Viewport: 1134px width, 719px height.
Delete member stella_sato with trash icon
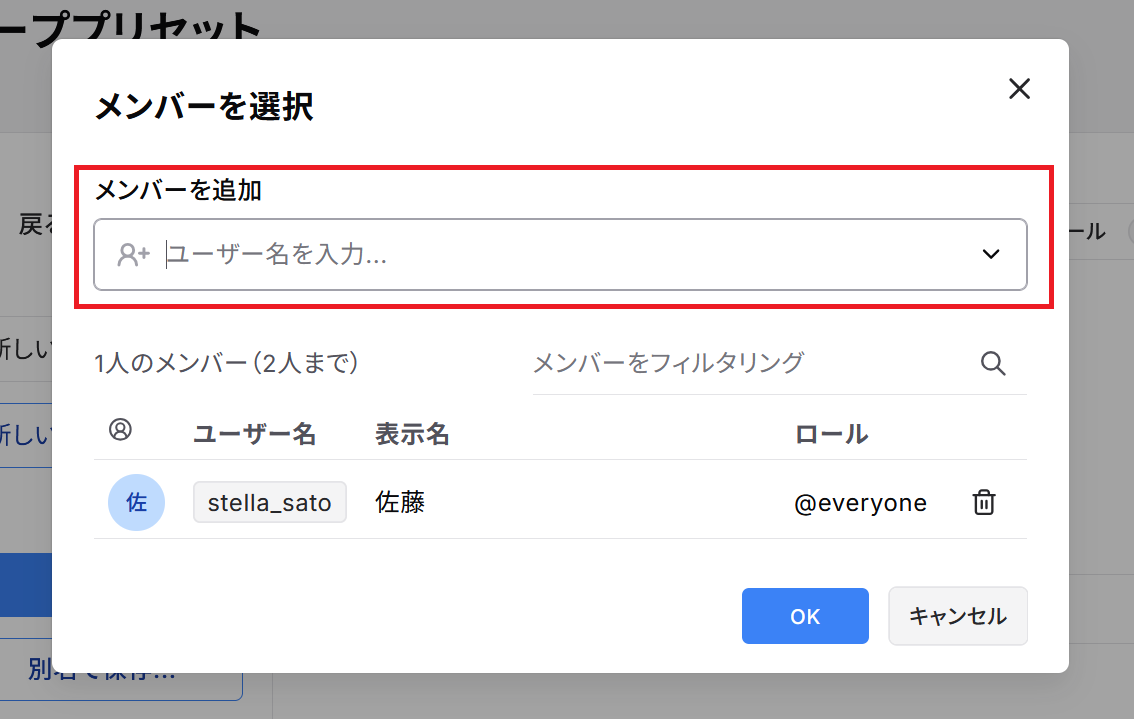pyautogui.click(x=984, y=502)
